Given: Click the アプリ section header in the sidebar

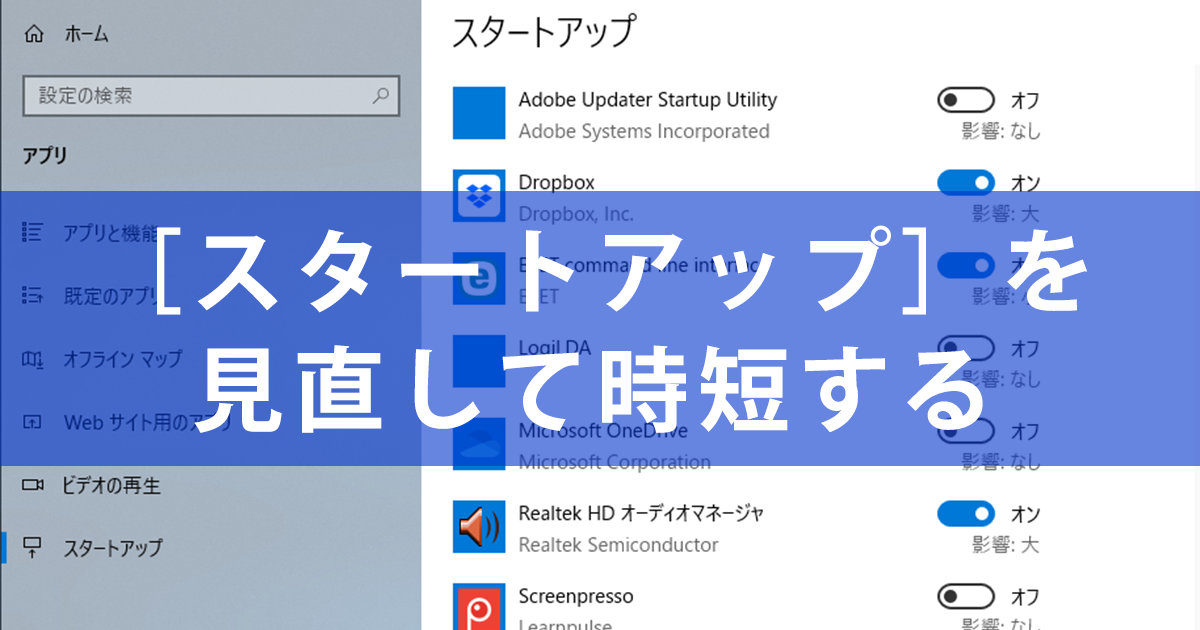Looking at the screenshot, I should click(x=45, y=155).
